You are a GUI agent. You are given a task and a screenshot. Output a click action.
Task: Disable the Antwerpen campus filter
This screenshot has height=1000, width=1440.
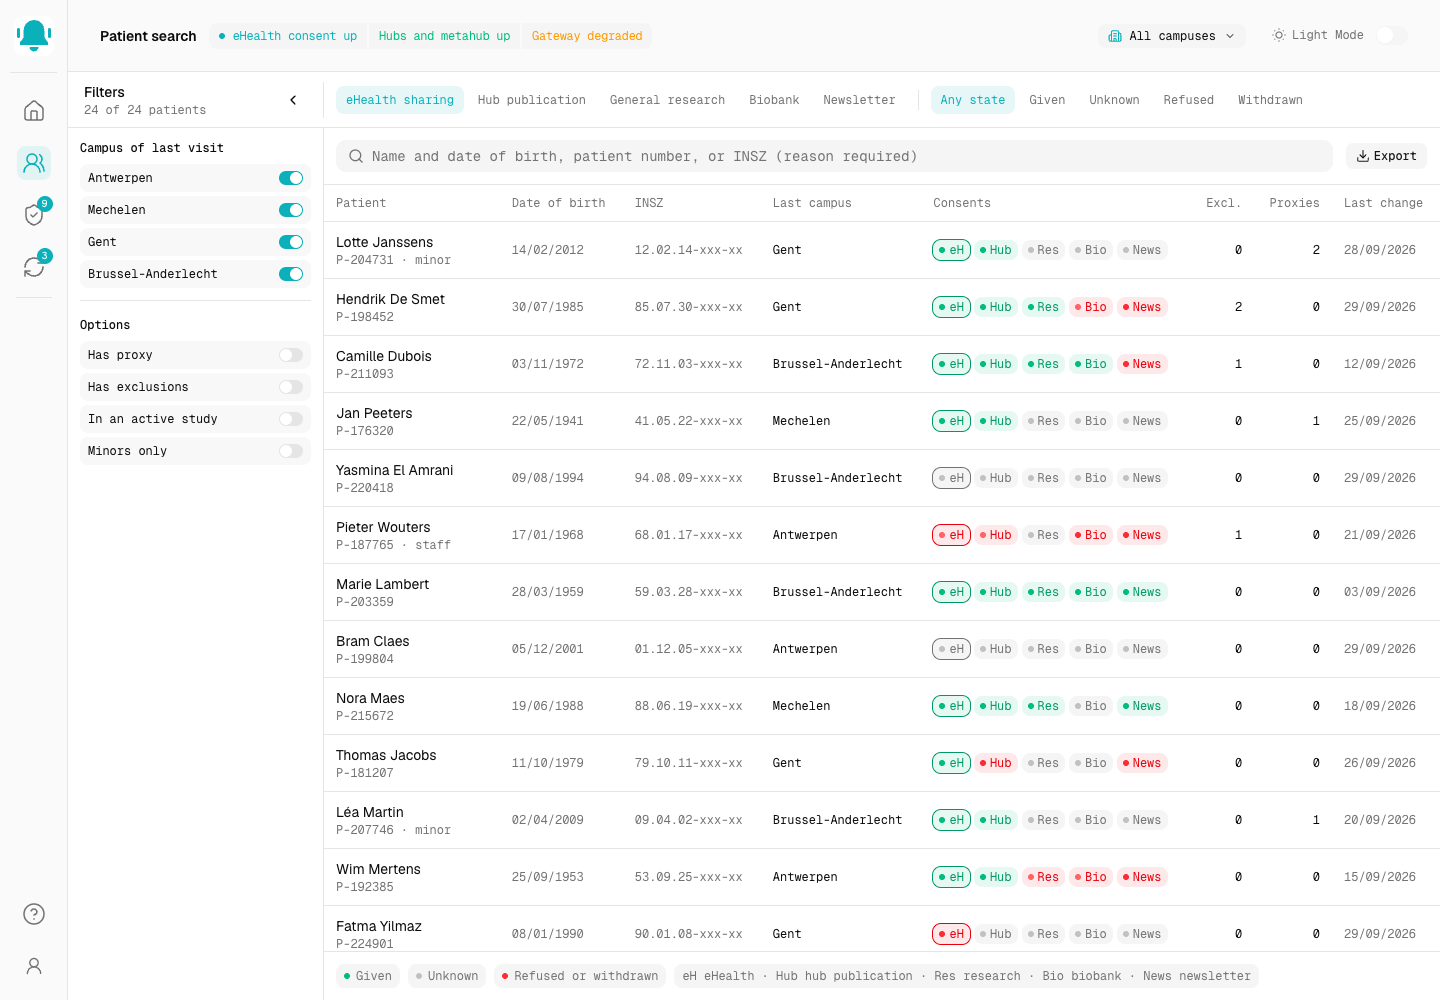tap(291, 178)
